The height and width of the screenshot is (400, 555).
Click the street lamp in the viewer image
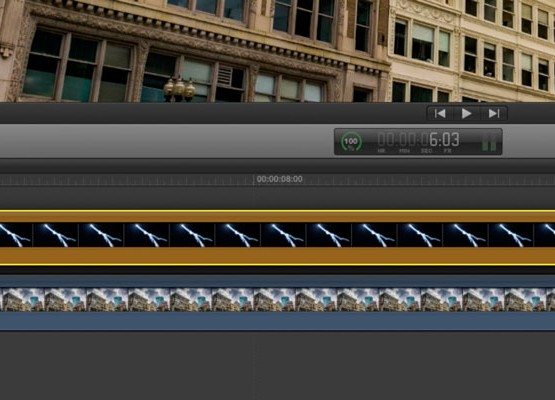pos(179,88)
